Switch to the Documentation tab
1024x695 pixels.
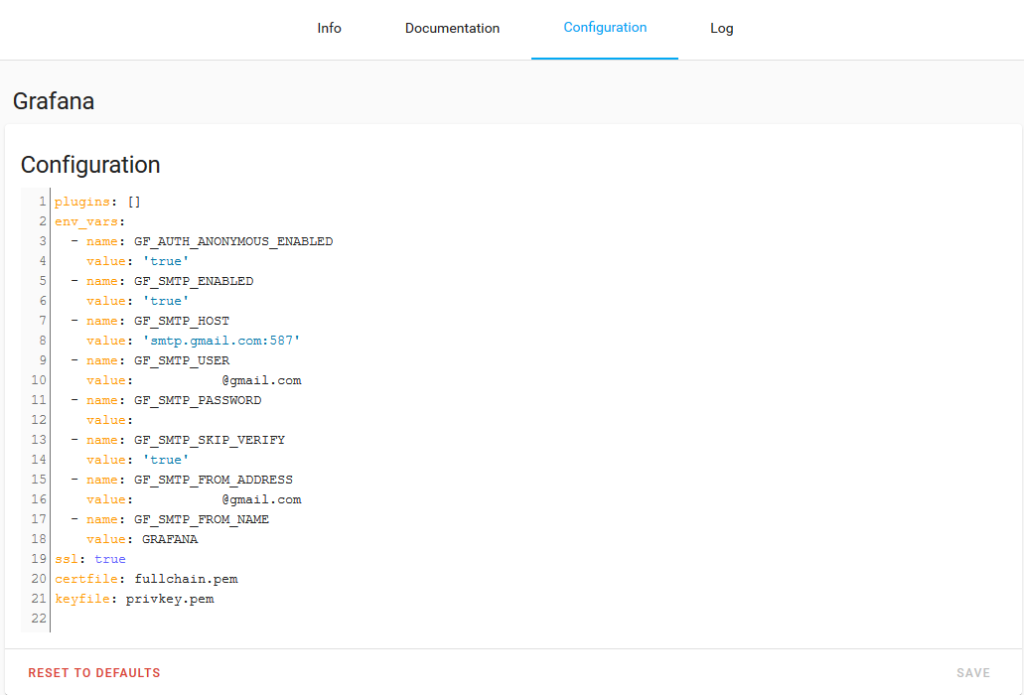(452, 28)
